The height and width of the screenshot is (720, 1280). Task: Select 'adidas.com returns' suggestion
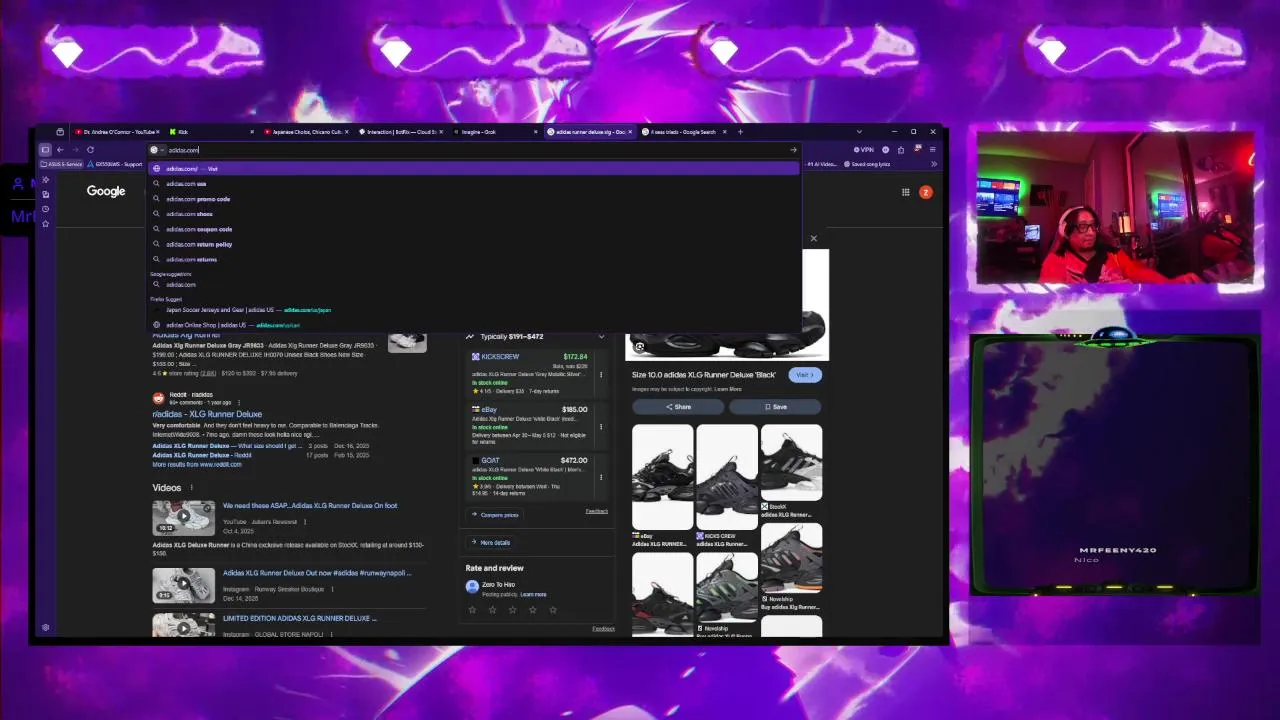point(475,259)
